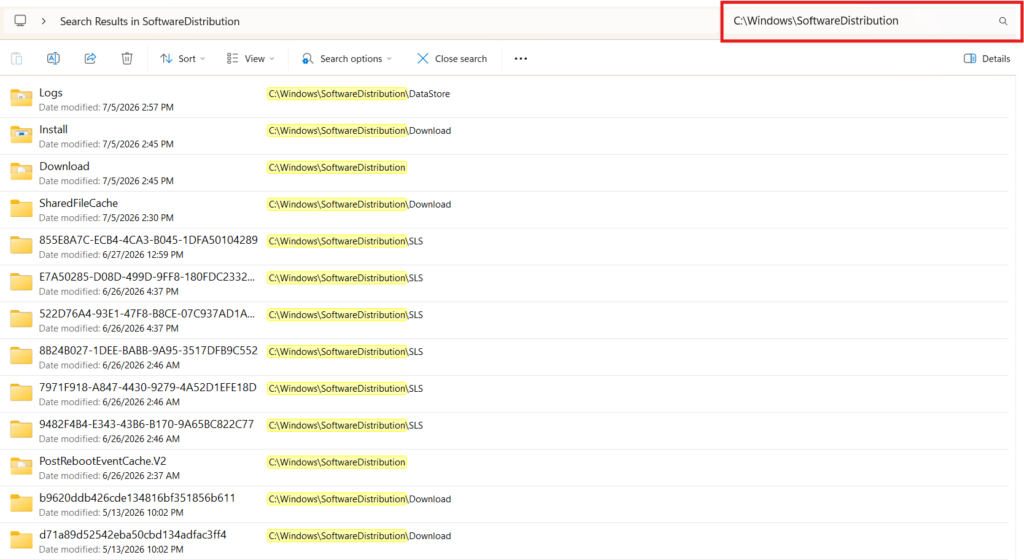The height and width of the screenshot is (560, 1024).
Task: Click the 855E8A7C-ECB4-4CA3-B045-1DFA50104289 name
Action: point(148,240)
